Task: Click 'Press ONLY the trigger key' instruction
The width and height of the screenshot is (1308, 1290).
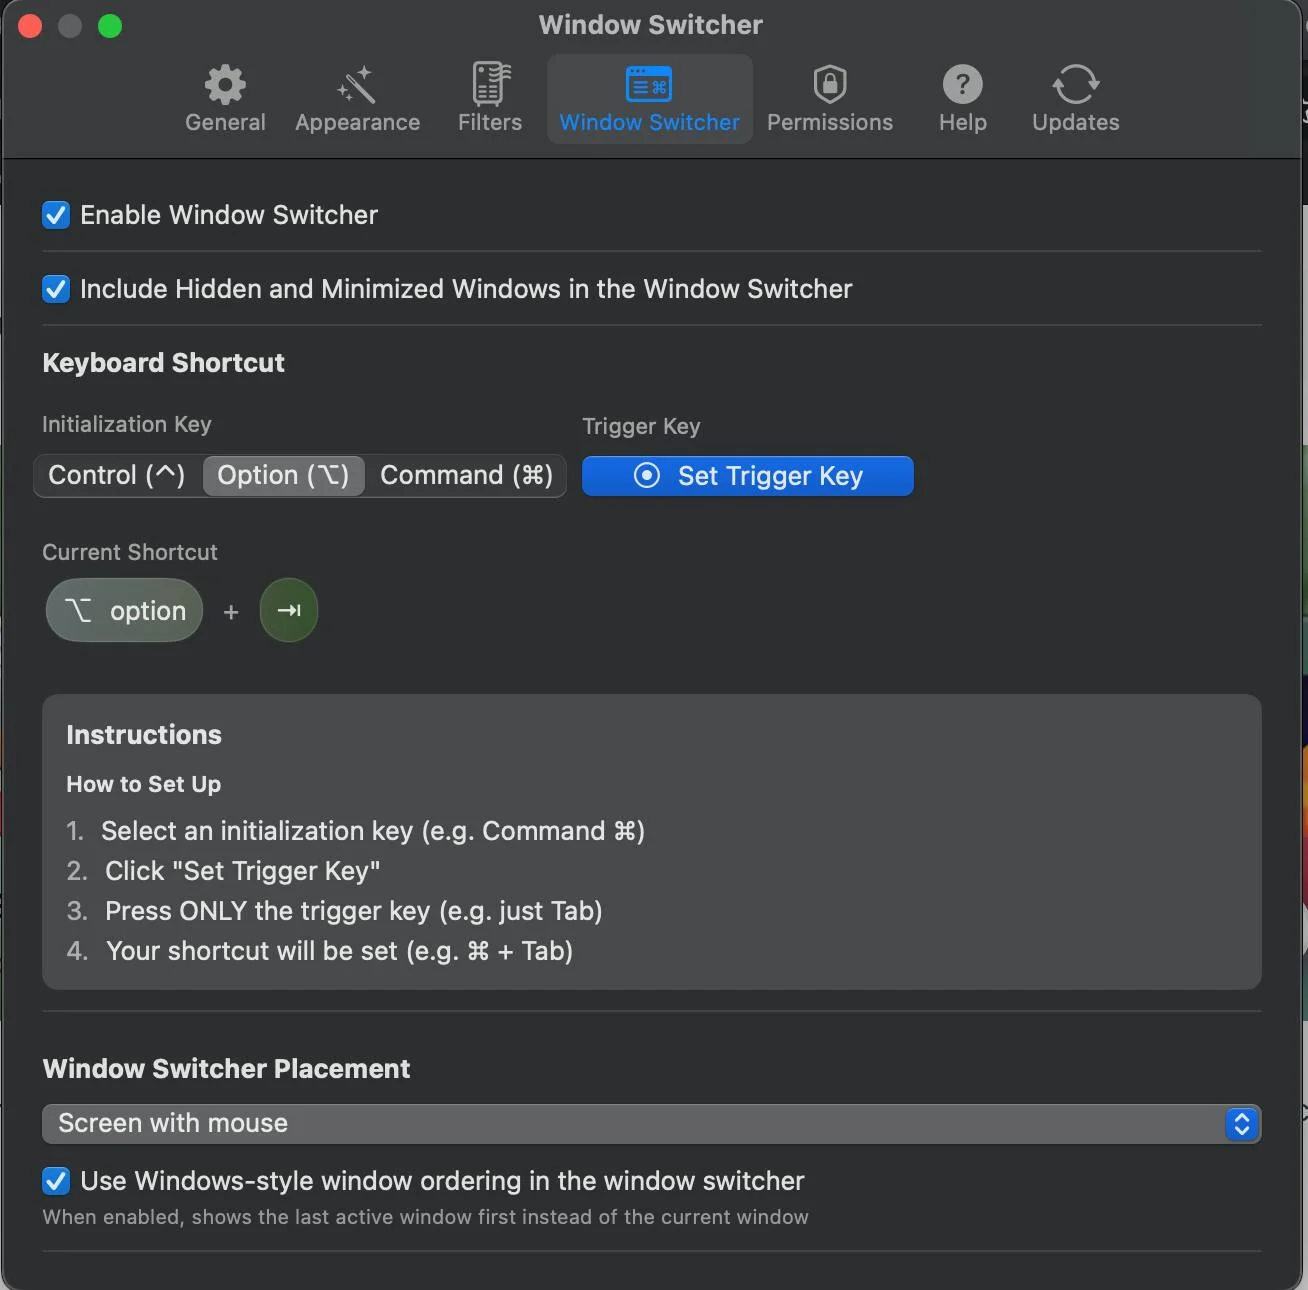Action: 354,911
